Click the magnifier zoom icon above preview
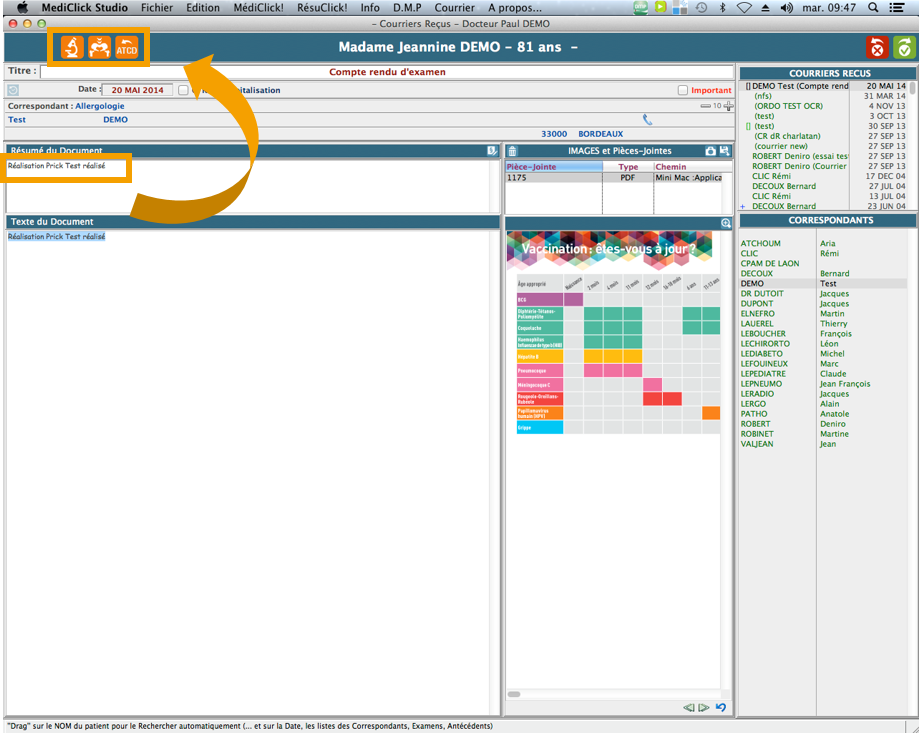 point(726,223)
